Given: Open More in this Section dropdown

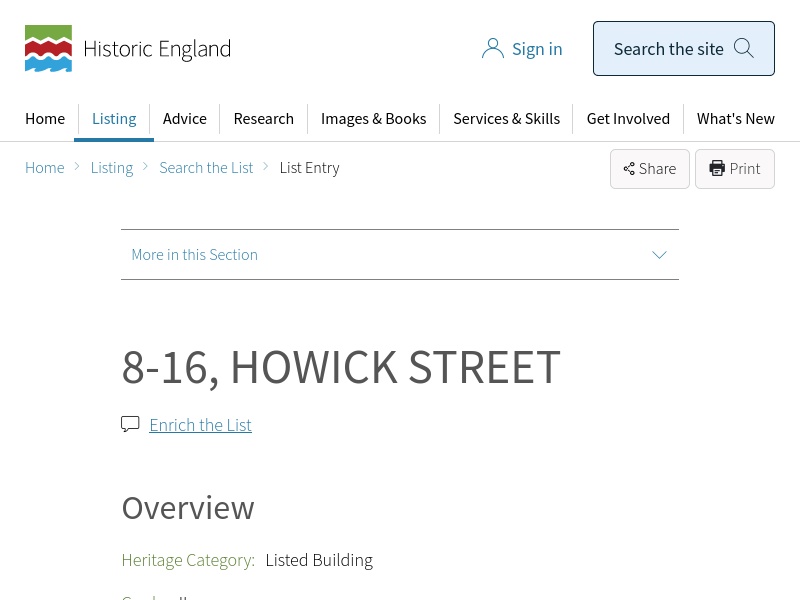Looking at the screenshot, I should tap(195, 255).
